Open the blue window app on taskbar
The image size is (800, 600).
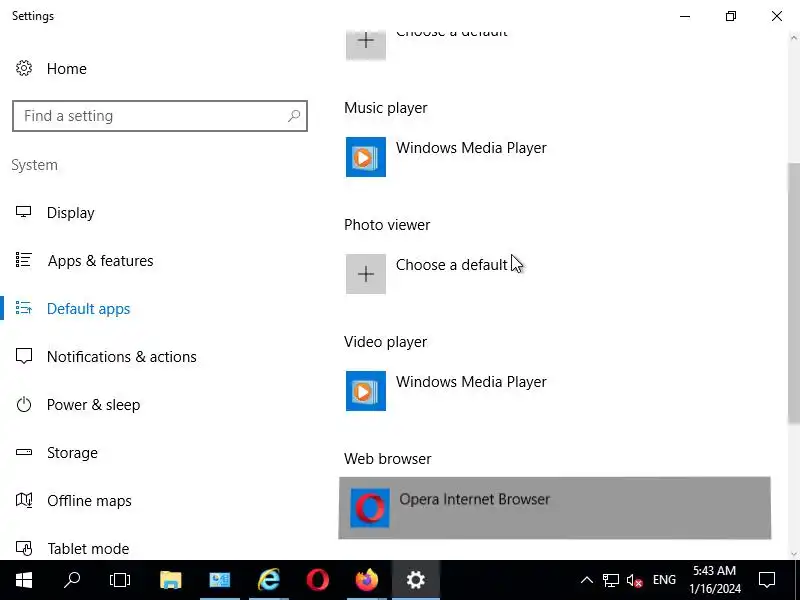tap(220, 580)
